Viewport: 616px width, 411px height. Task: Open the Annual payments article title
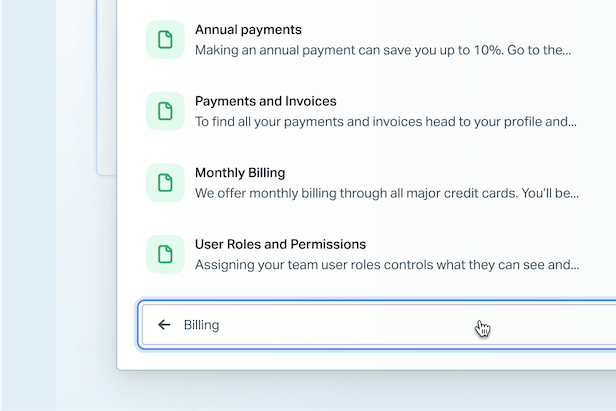(x=248, y=30)
